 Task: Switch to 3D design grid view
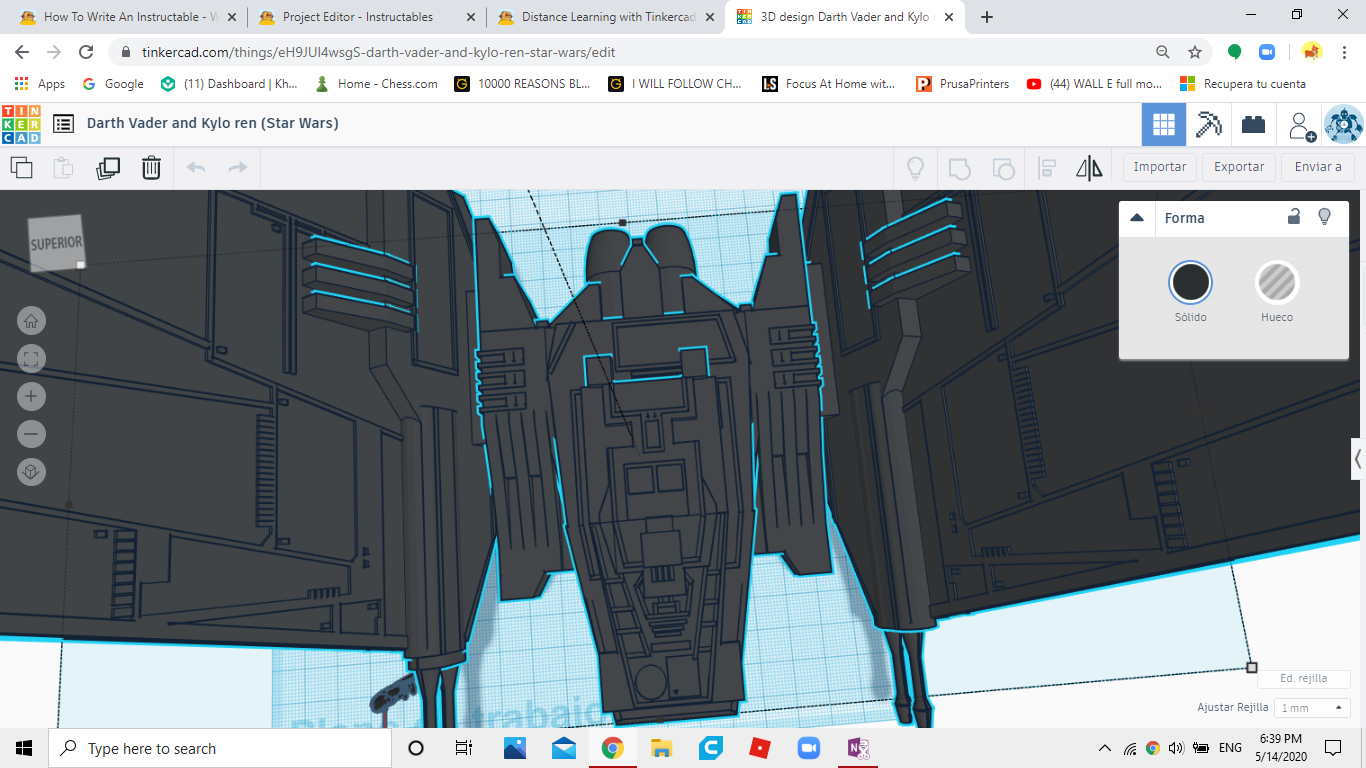point(1163,125)
